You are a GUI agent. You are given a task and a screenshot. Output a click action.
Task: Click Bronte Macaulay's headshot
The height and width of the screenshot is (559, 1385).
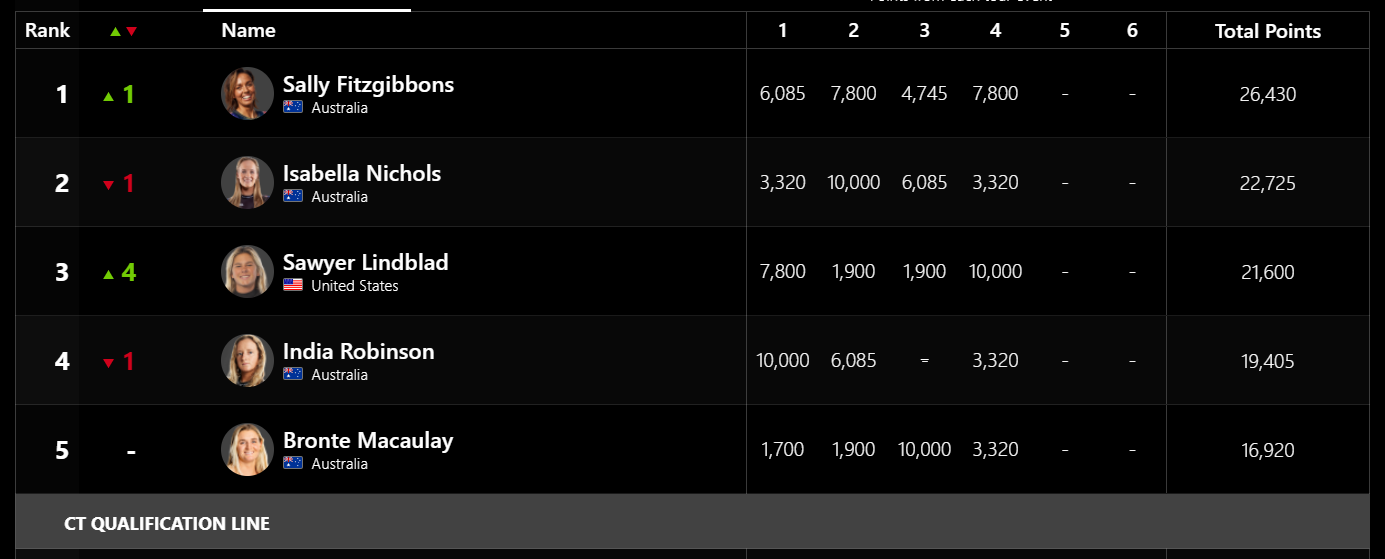247,449
